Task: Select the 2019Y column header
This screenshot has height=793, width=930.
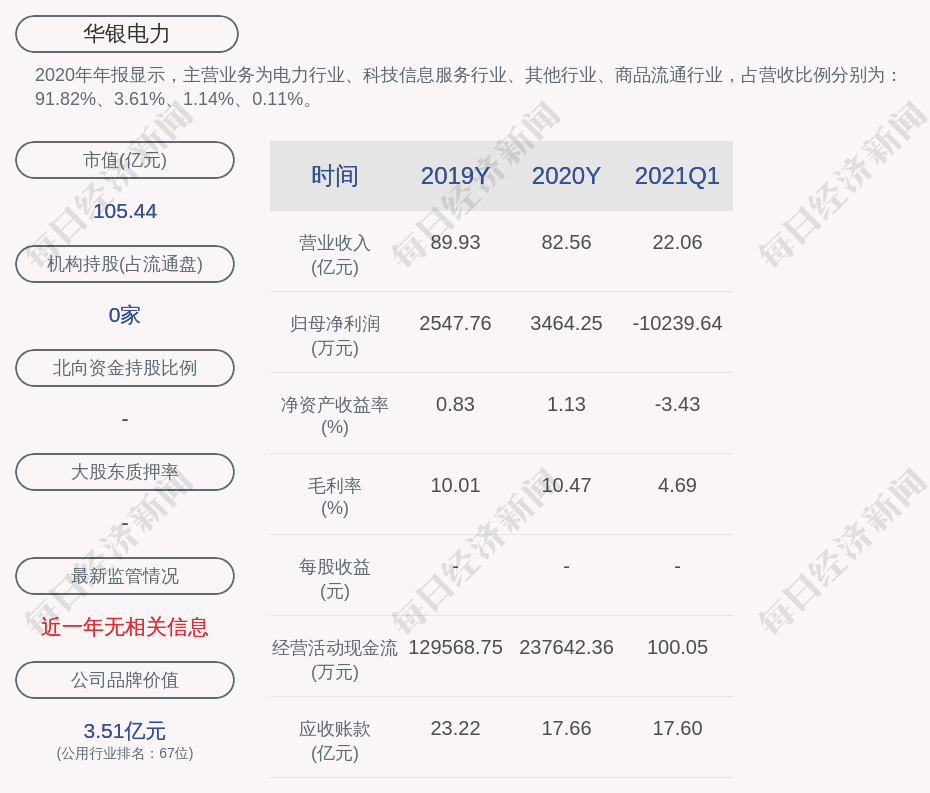Action: pyautogui.click(x=455, y=176)
